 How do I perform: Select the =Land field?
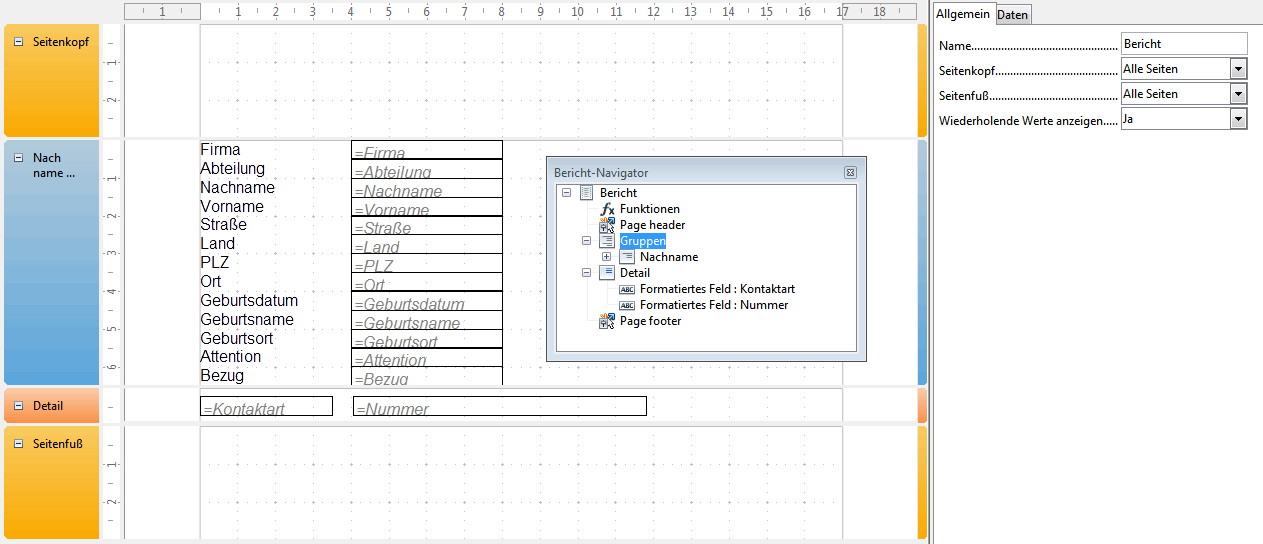(427, 244)
